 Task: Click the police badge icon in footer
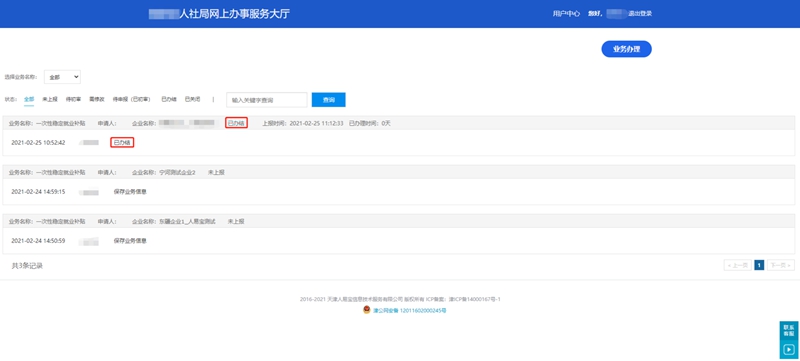(x=366, y=310)
